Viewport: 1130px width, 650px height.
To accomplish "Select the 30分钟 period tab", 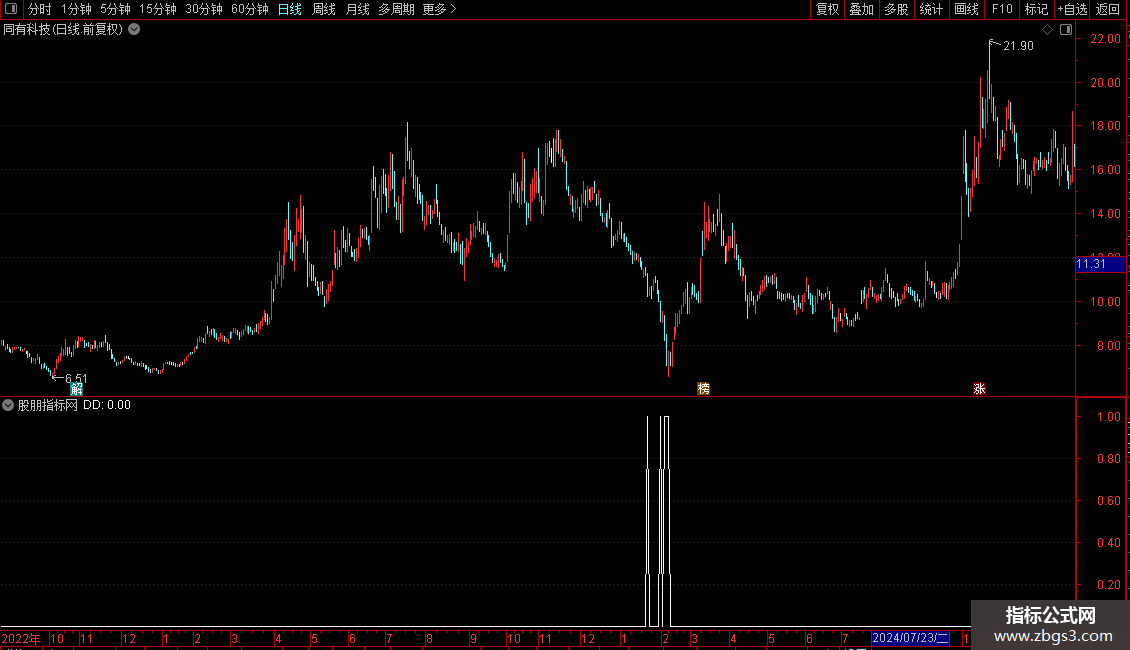I will pyautogui.click(x=203, y=9).
